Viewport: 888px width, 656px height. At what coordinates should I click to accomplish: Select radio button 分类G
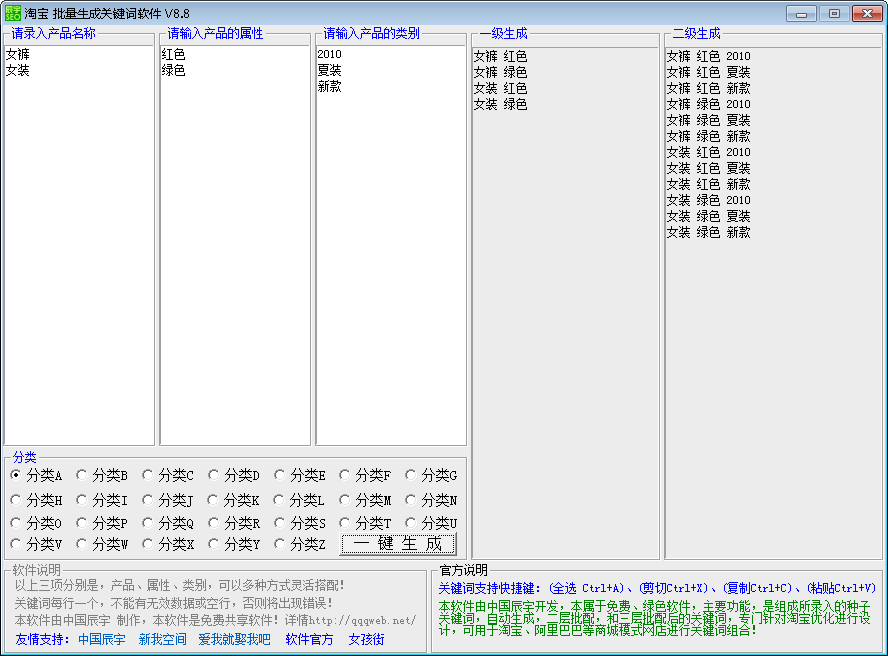pyautogui.click(x=431, y=475)
